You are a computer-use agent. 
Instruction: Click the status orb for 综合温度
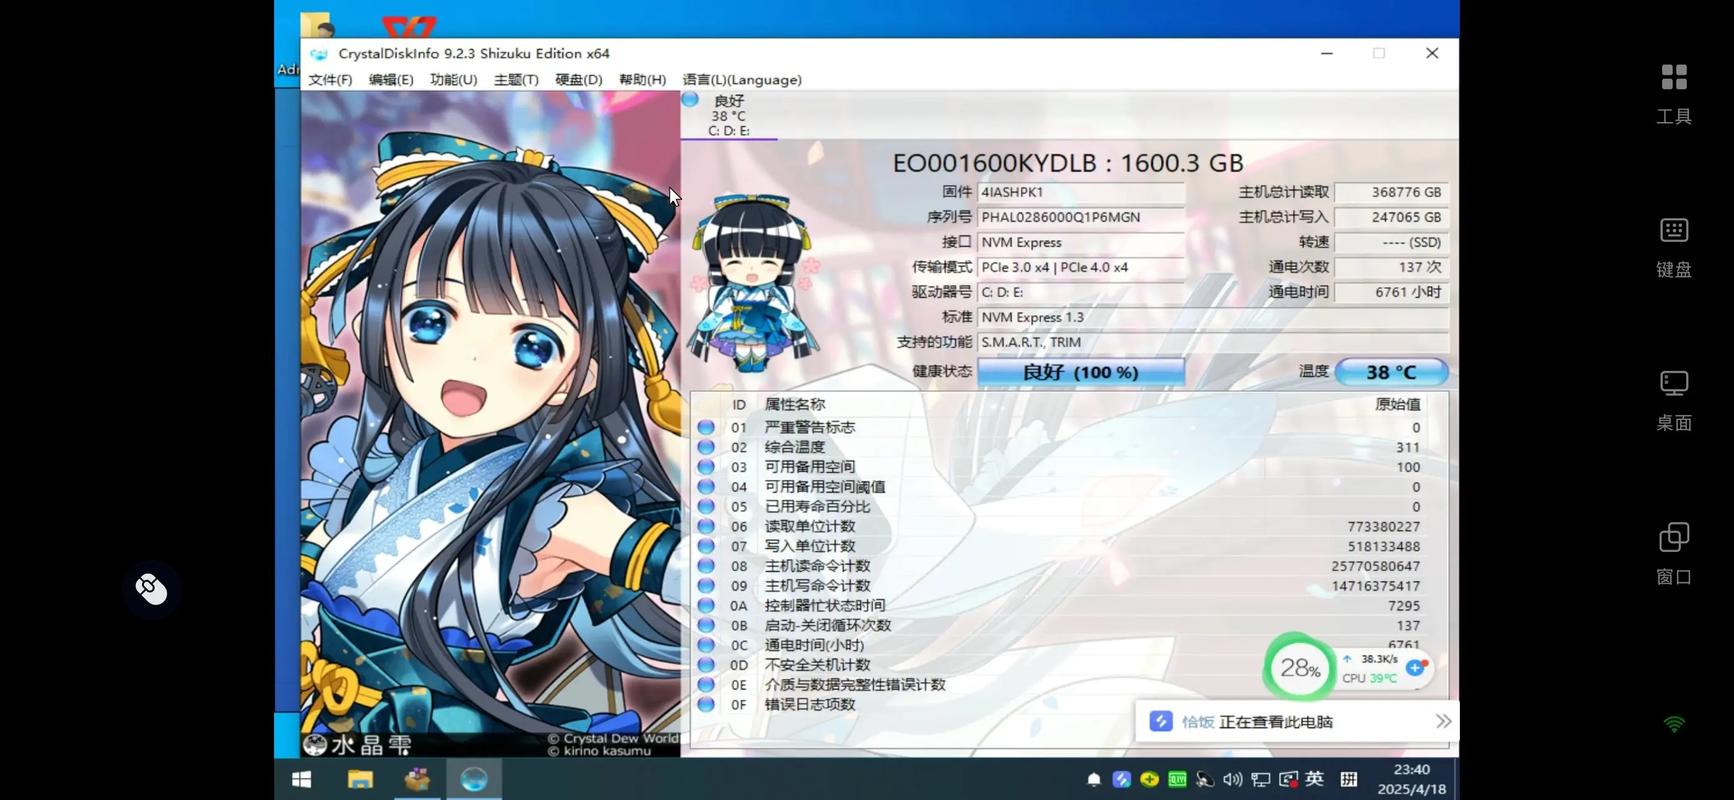tap(706, 447)
